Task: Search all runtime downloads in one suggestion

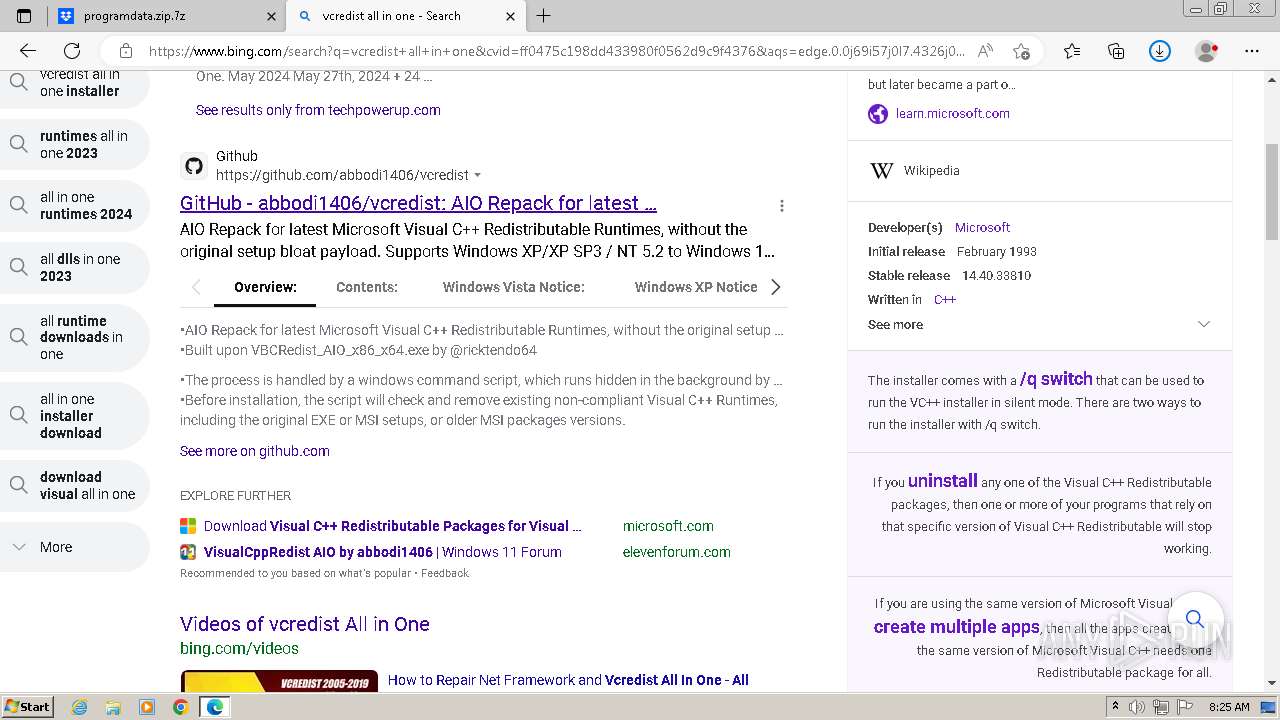Action: coord(75,337)
